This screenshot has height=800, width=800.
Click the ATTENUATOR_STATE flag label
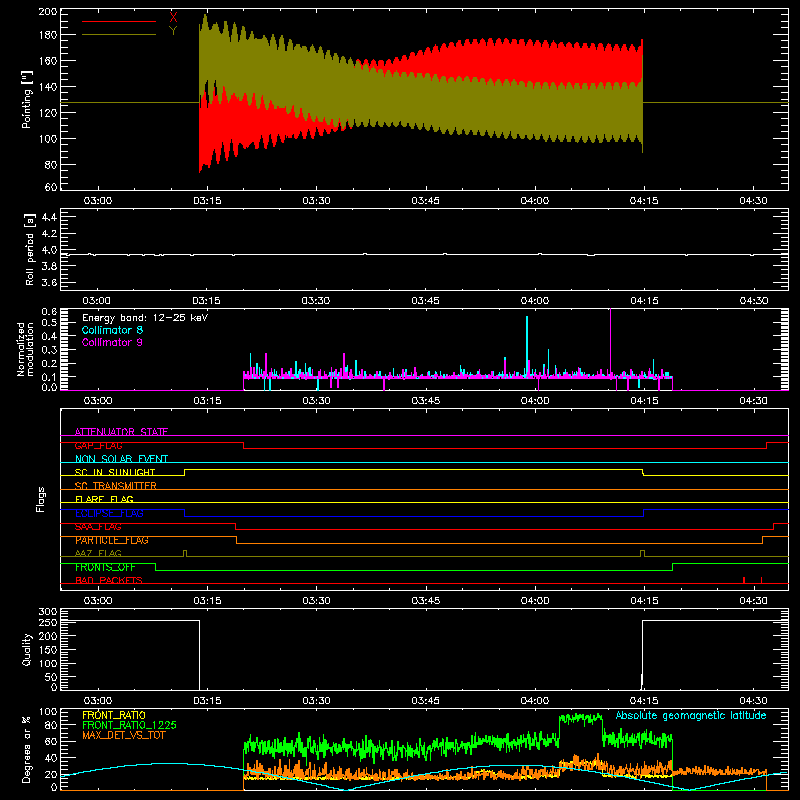point(121,432)
